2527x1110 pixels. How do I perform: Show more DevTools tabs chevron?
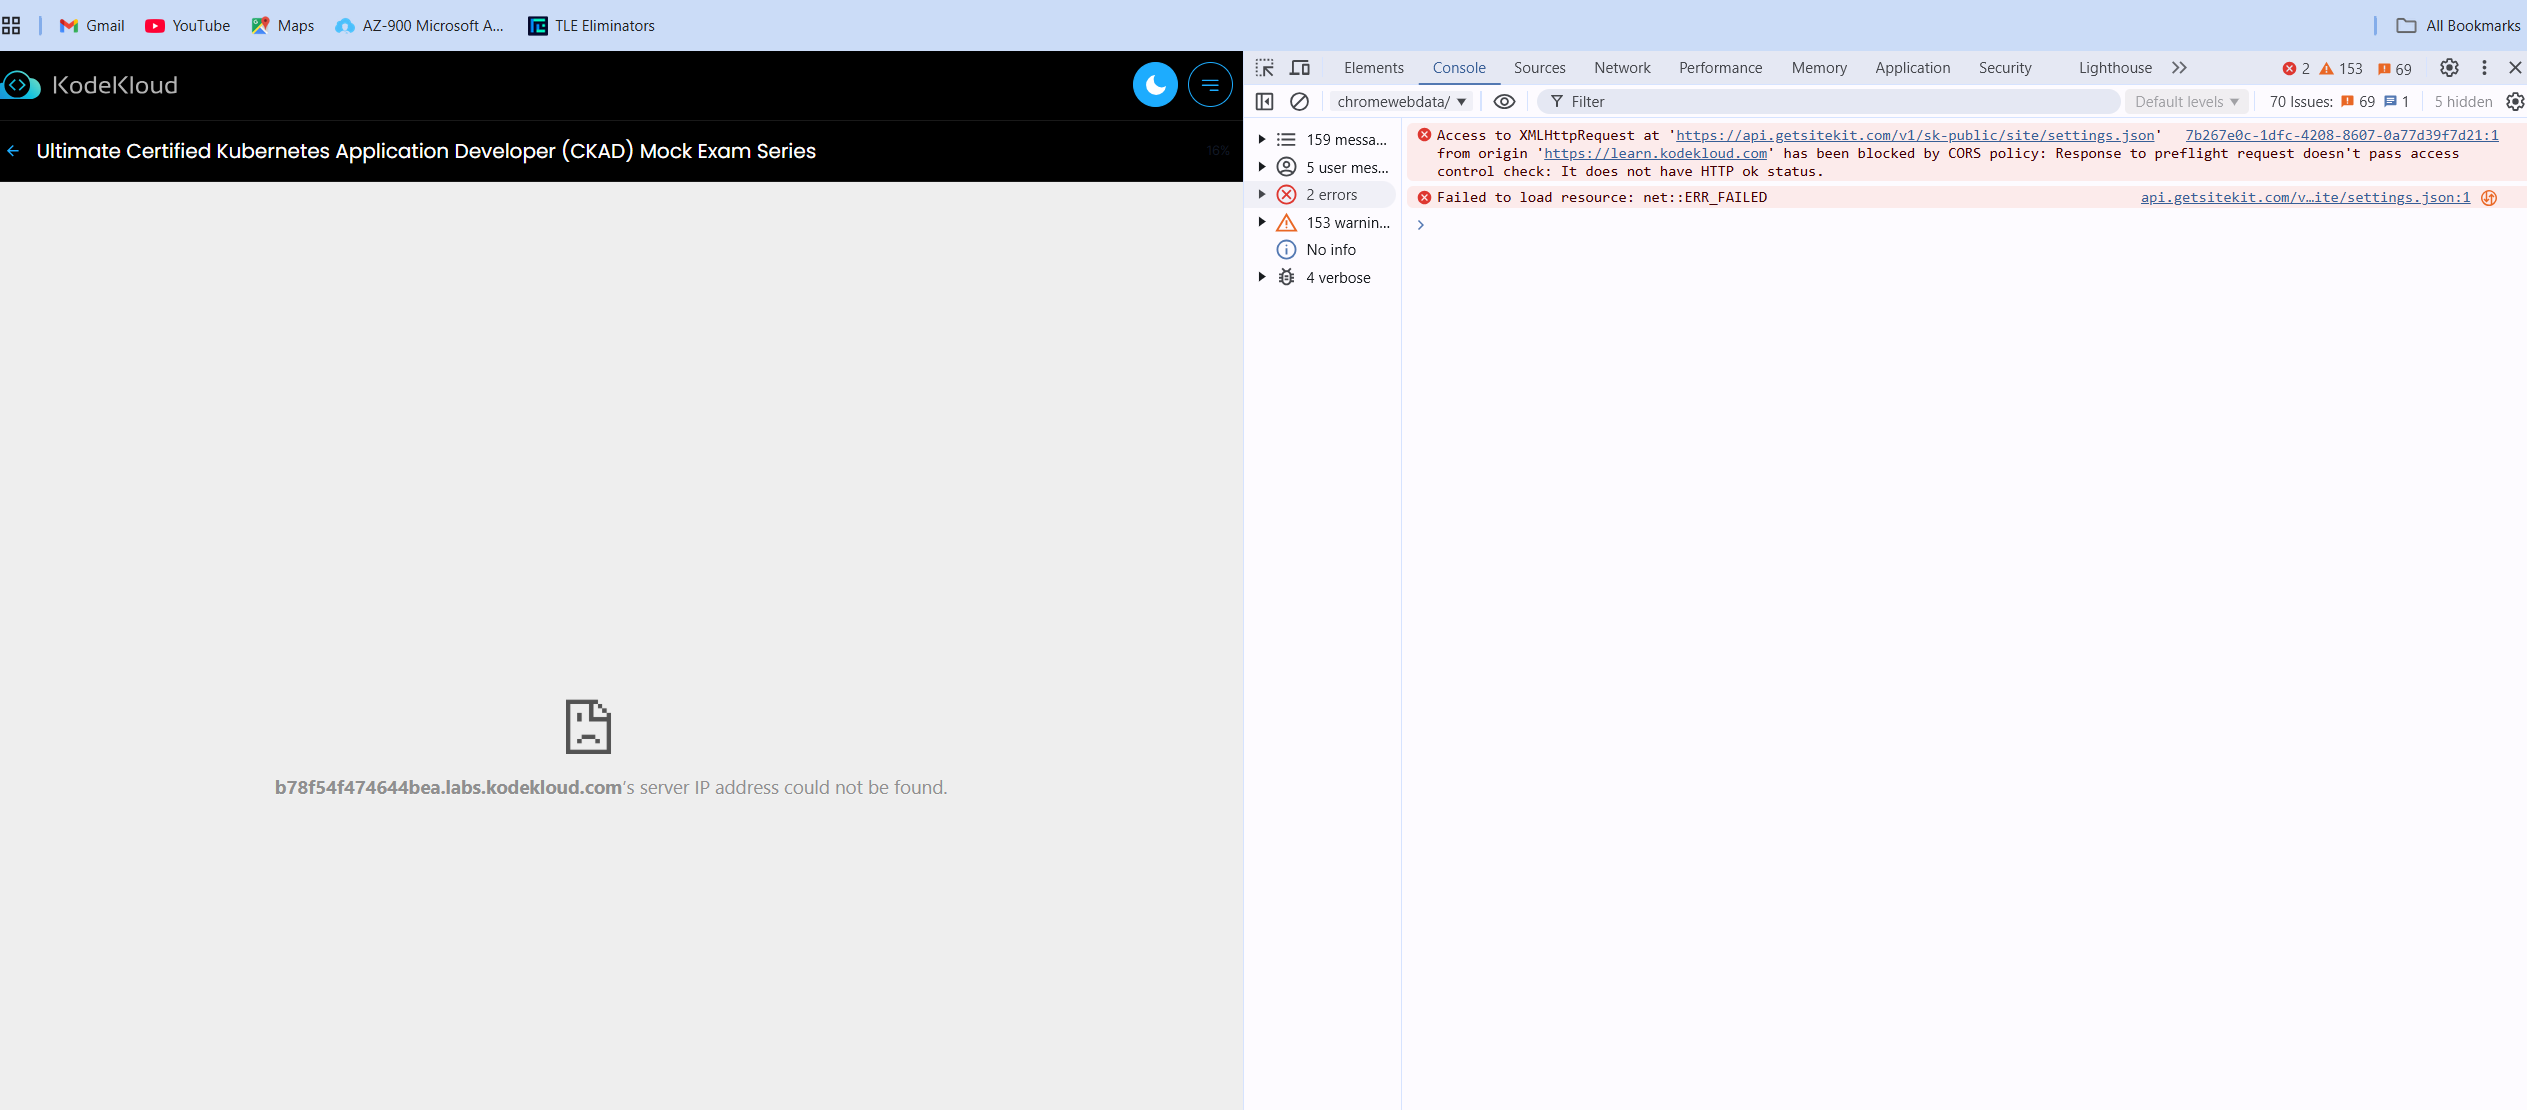coord(2179,68)
